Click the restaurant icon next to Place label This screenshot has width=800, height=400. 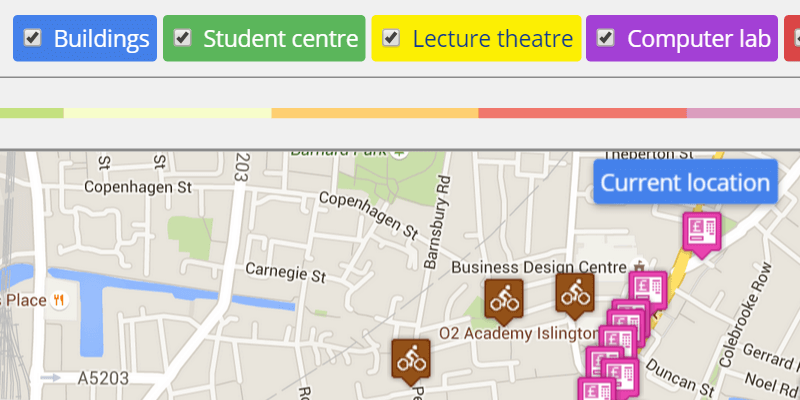(59, 300)
